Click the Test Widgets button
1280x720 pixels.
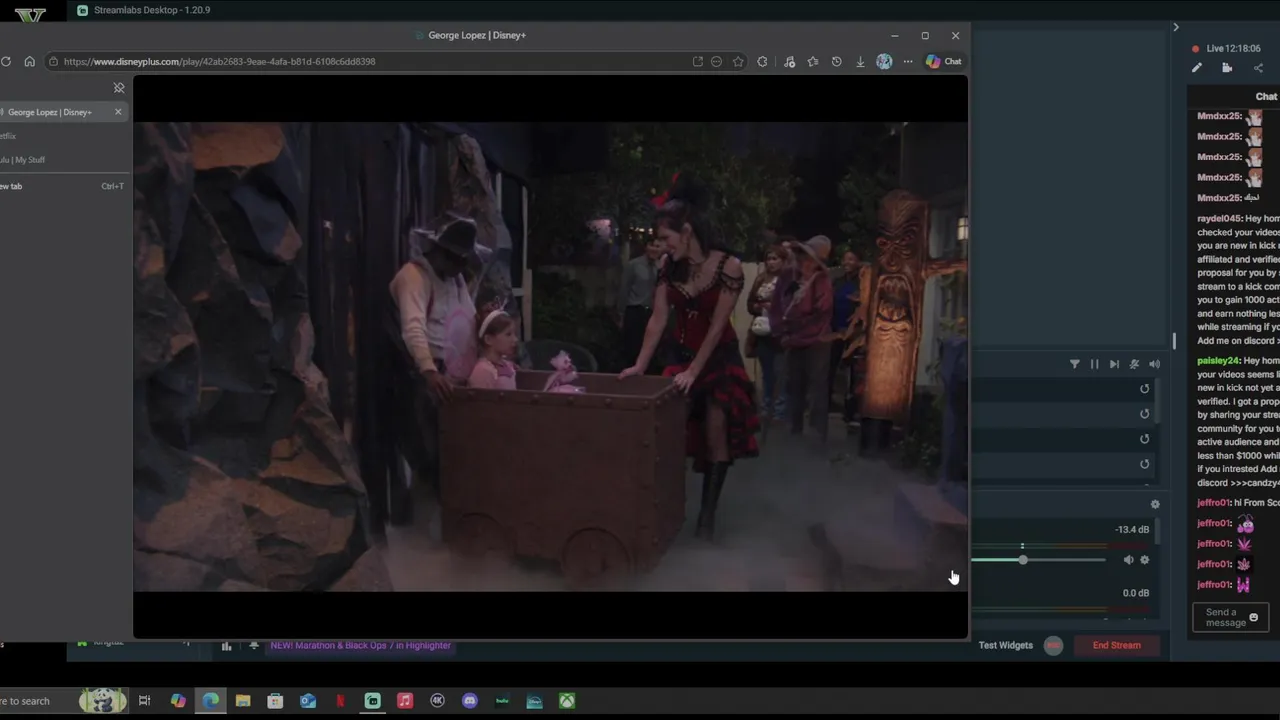[1006, 646]
